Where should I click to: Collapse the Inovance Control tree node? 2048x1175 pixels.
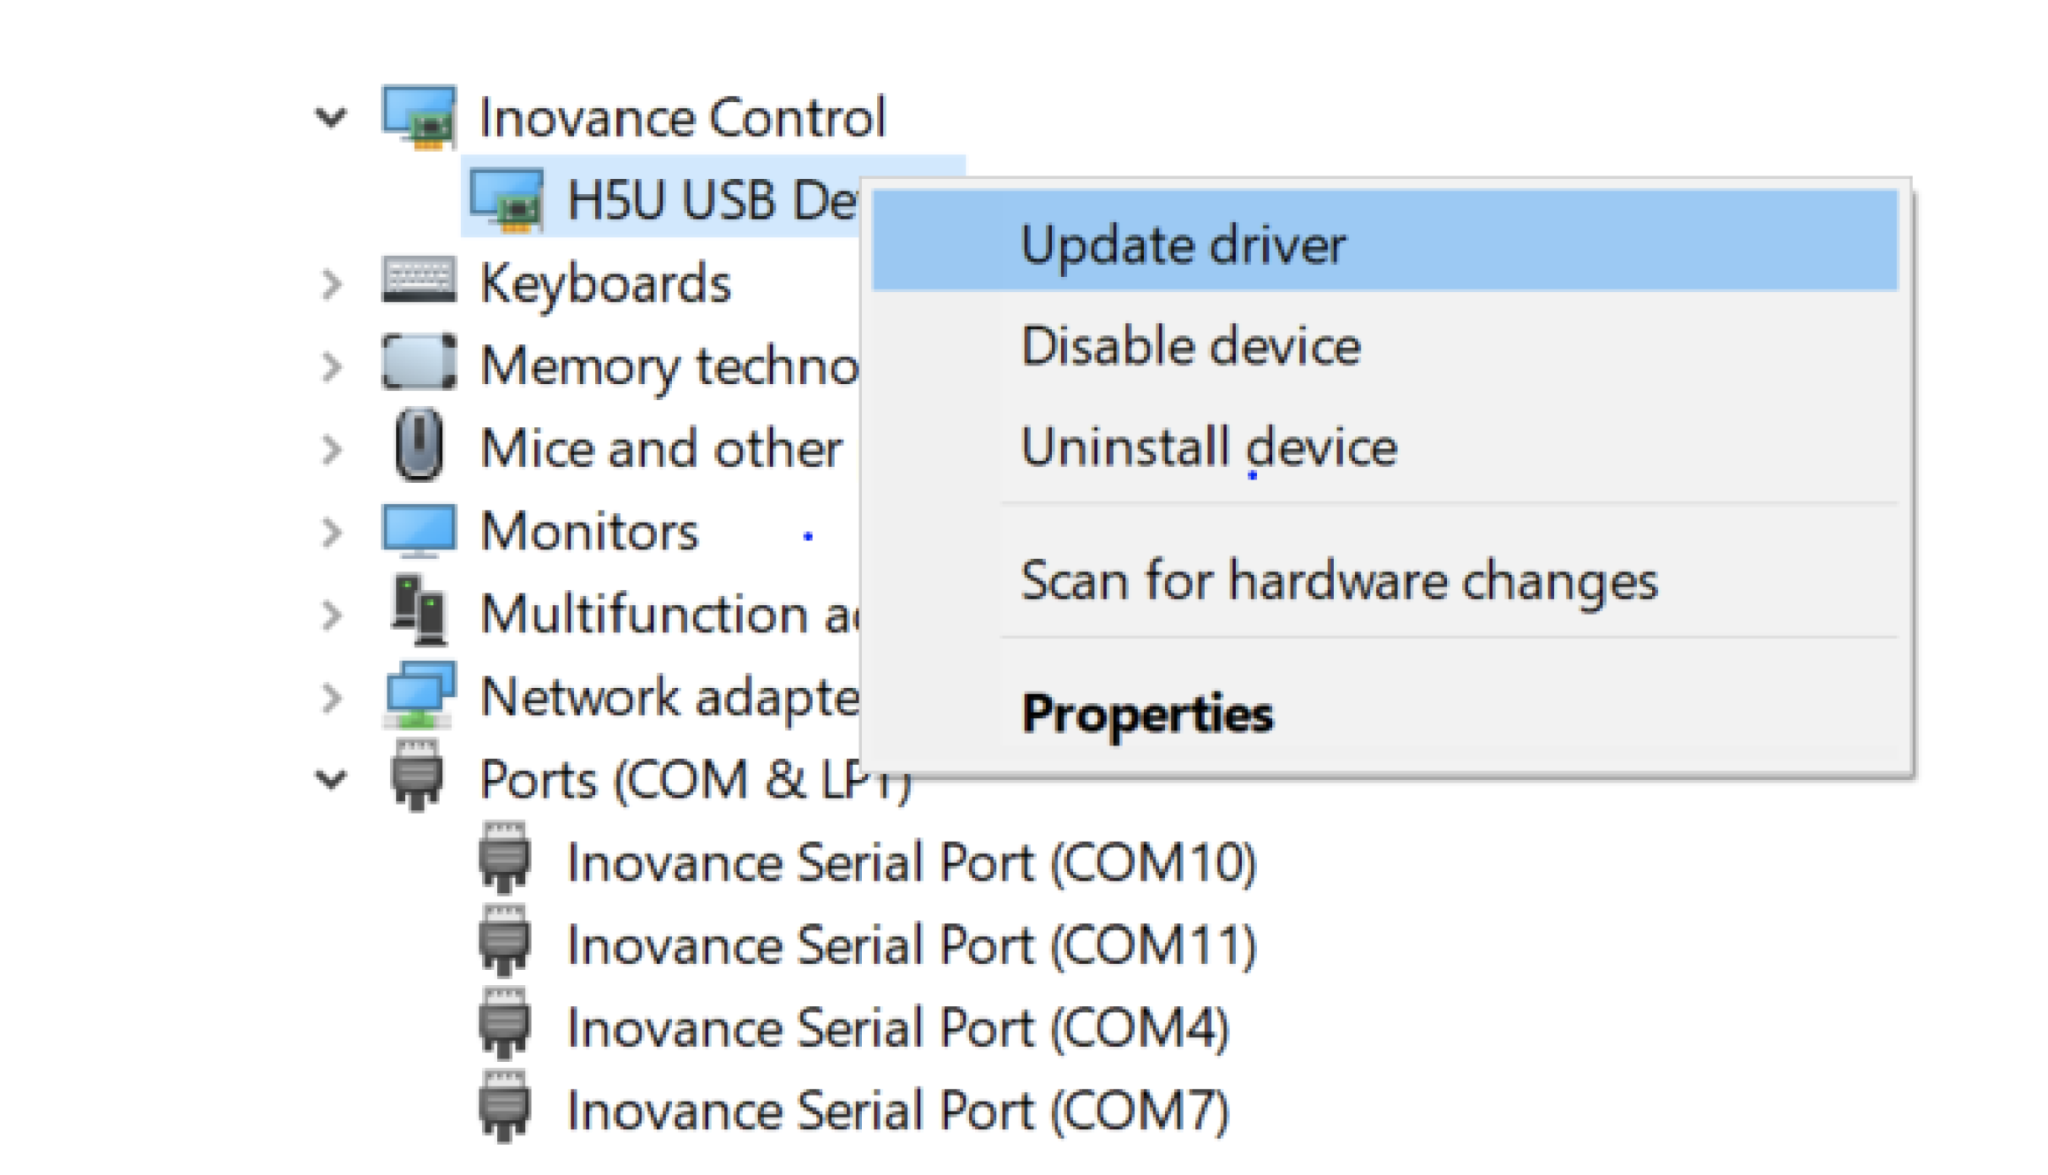331,118
